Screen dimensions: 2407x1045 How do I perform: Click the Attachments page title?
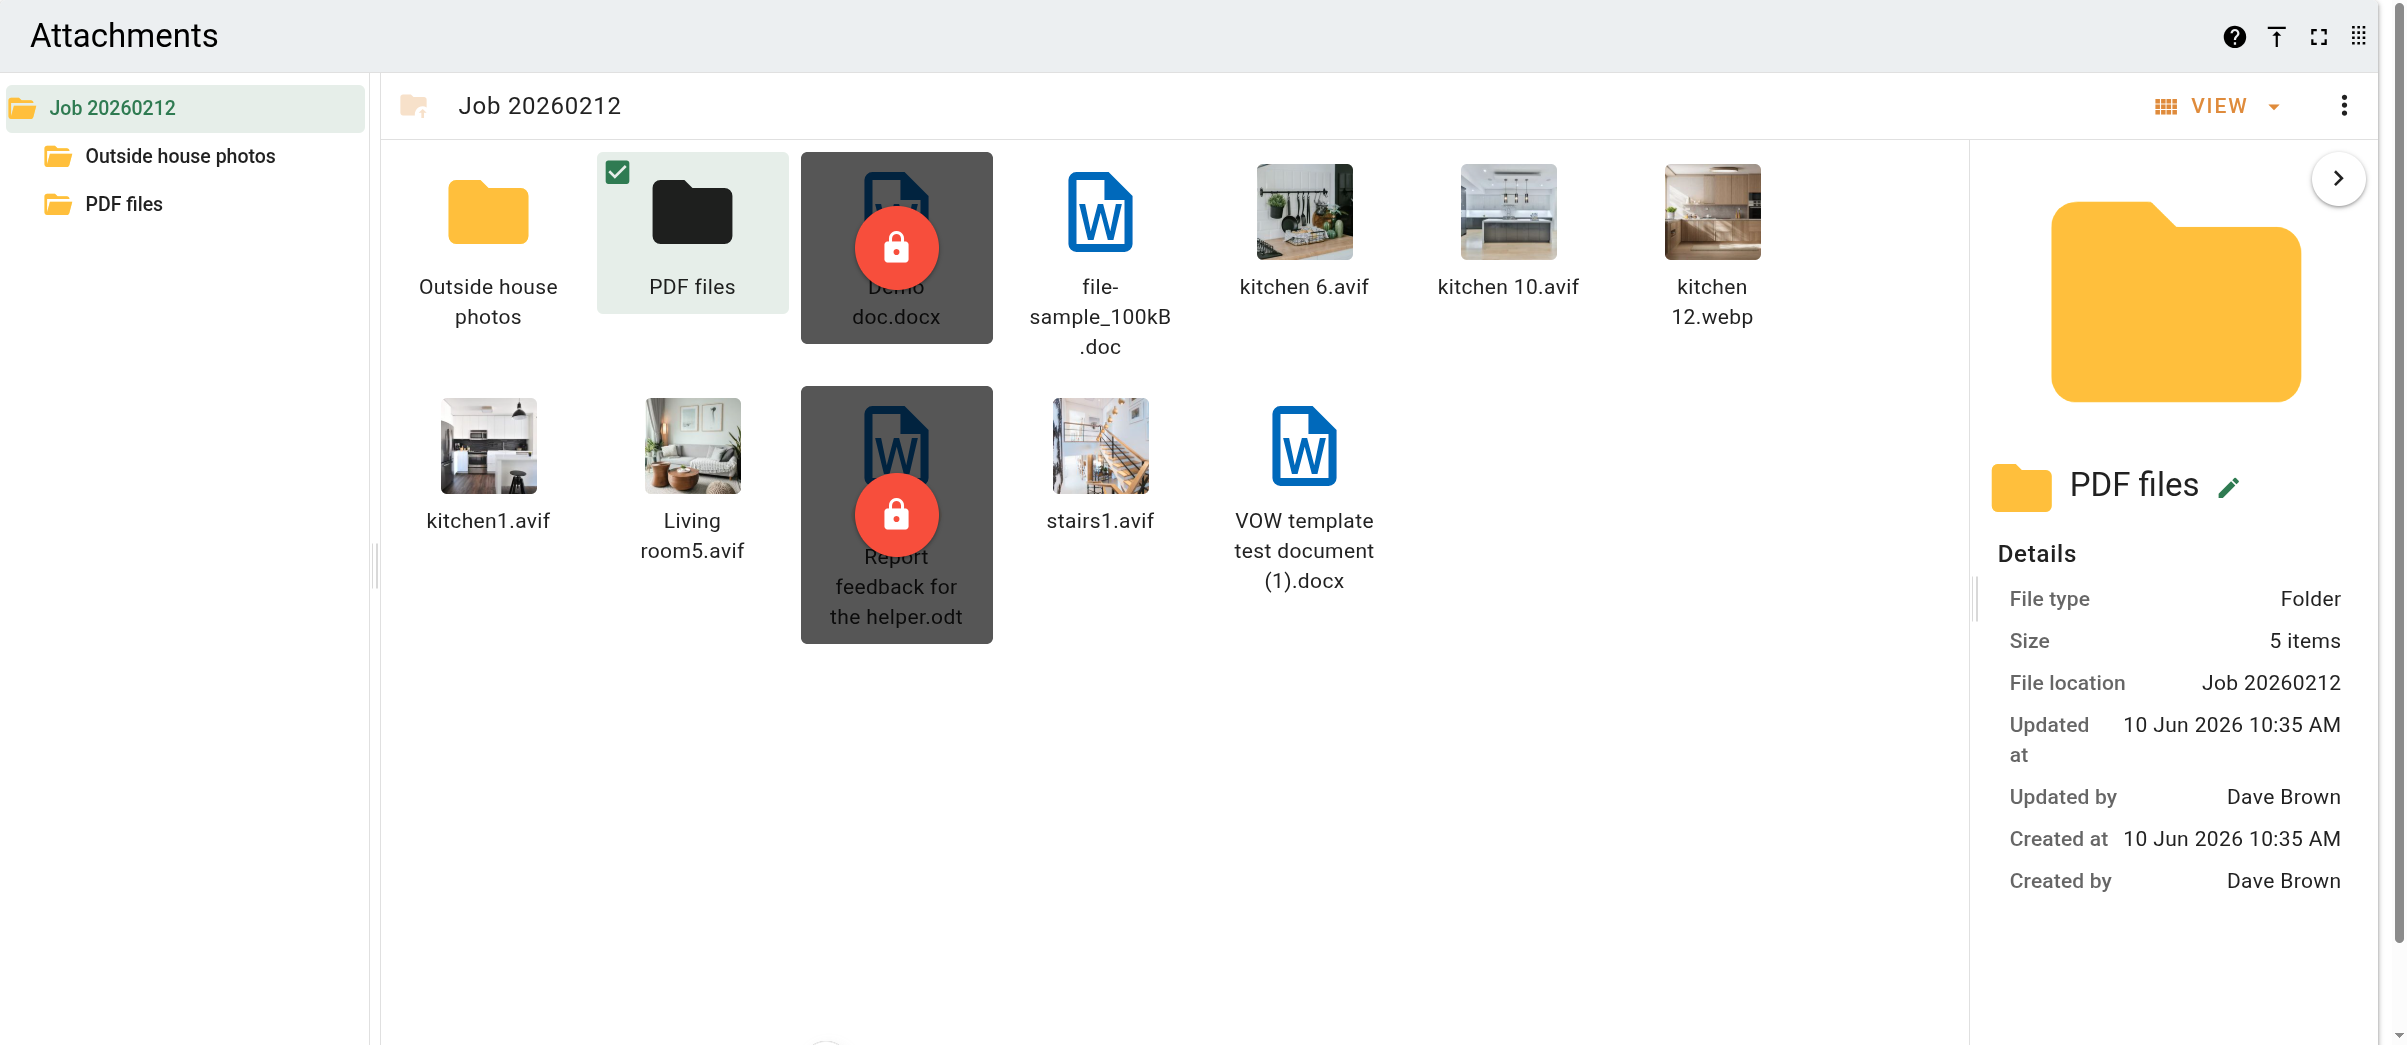point(124,36)
